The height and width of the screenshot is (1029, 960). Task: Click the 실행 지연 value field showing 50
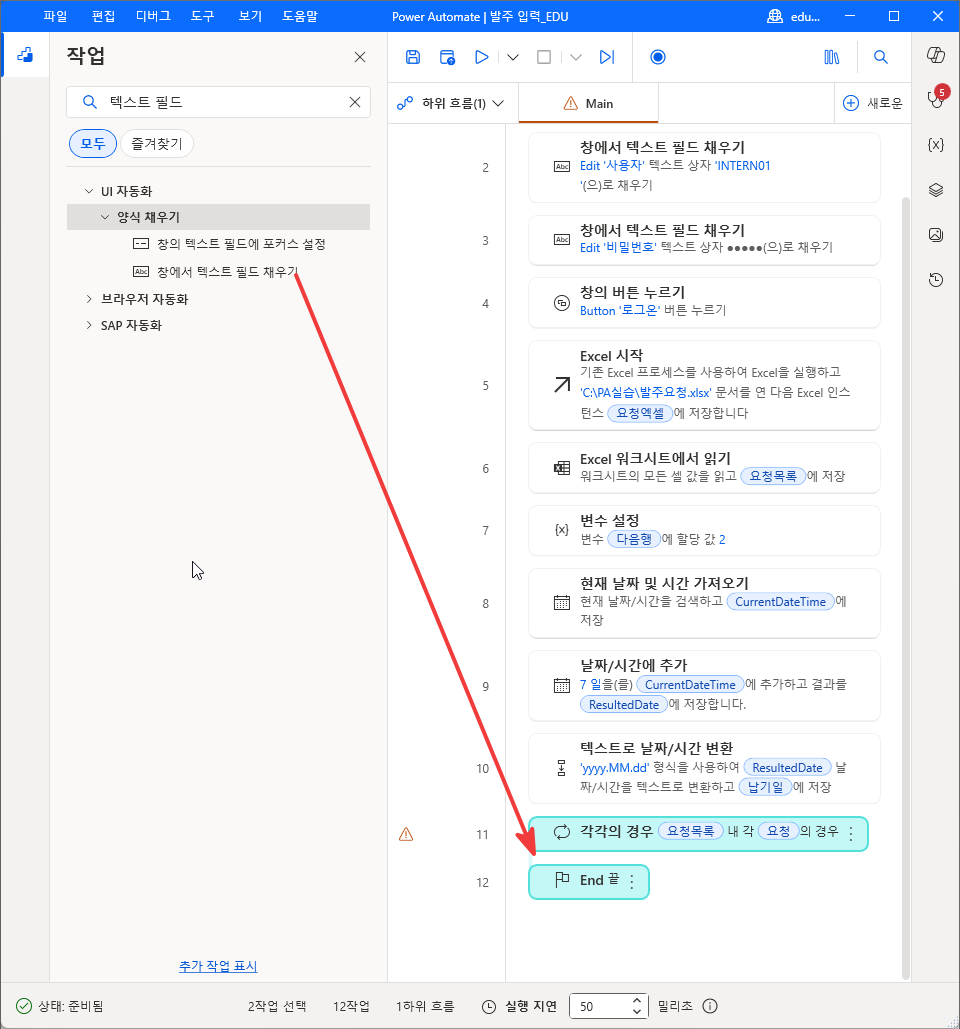coord(602,1006)
